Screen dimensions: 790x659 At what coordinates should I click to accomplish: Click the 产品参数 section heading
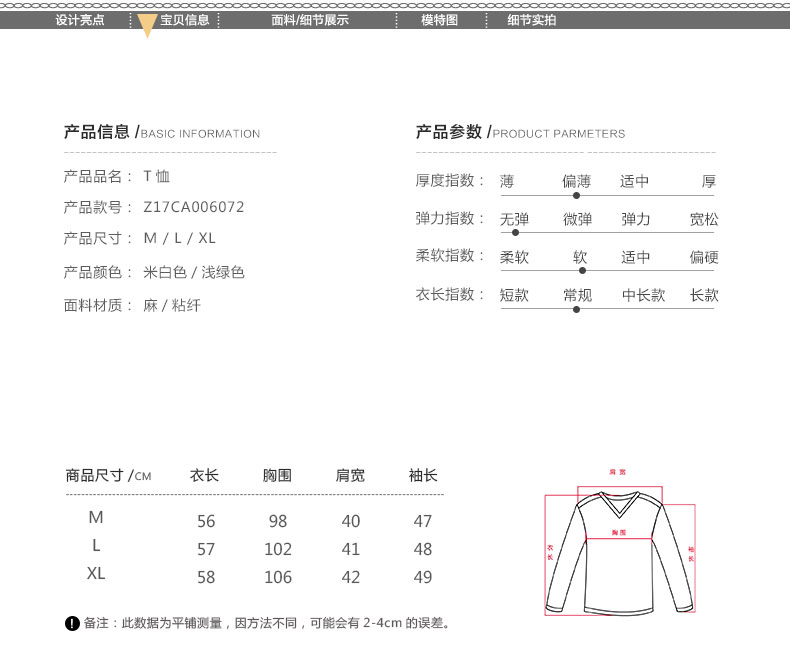[x=449, y=132]
